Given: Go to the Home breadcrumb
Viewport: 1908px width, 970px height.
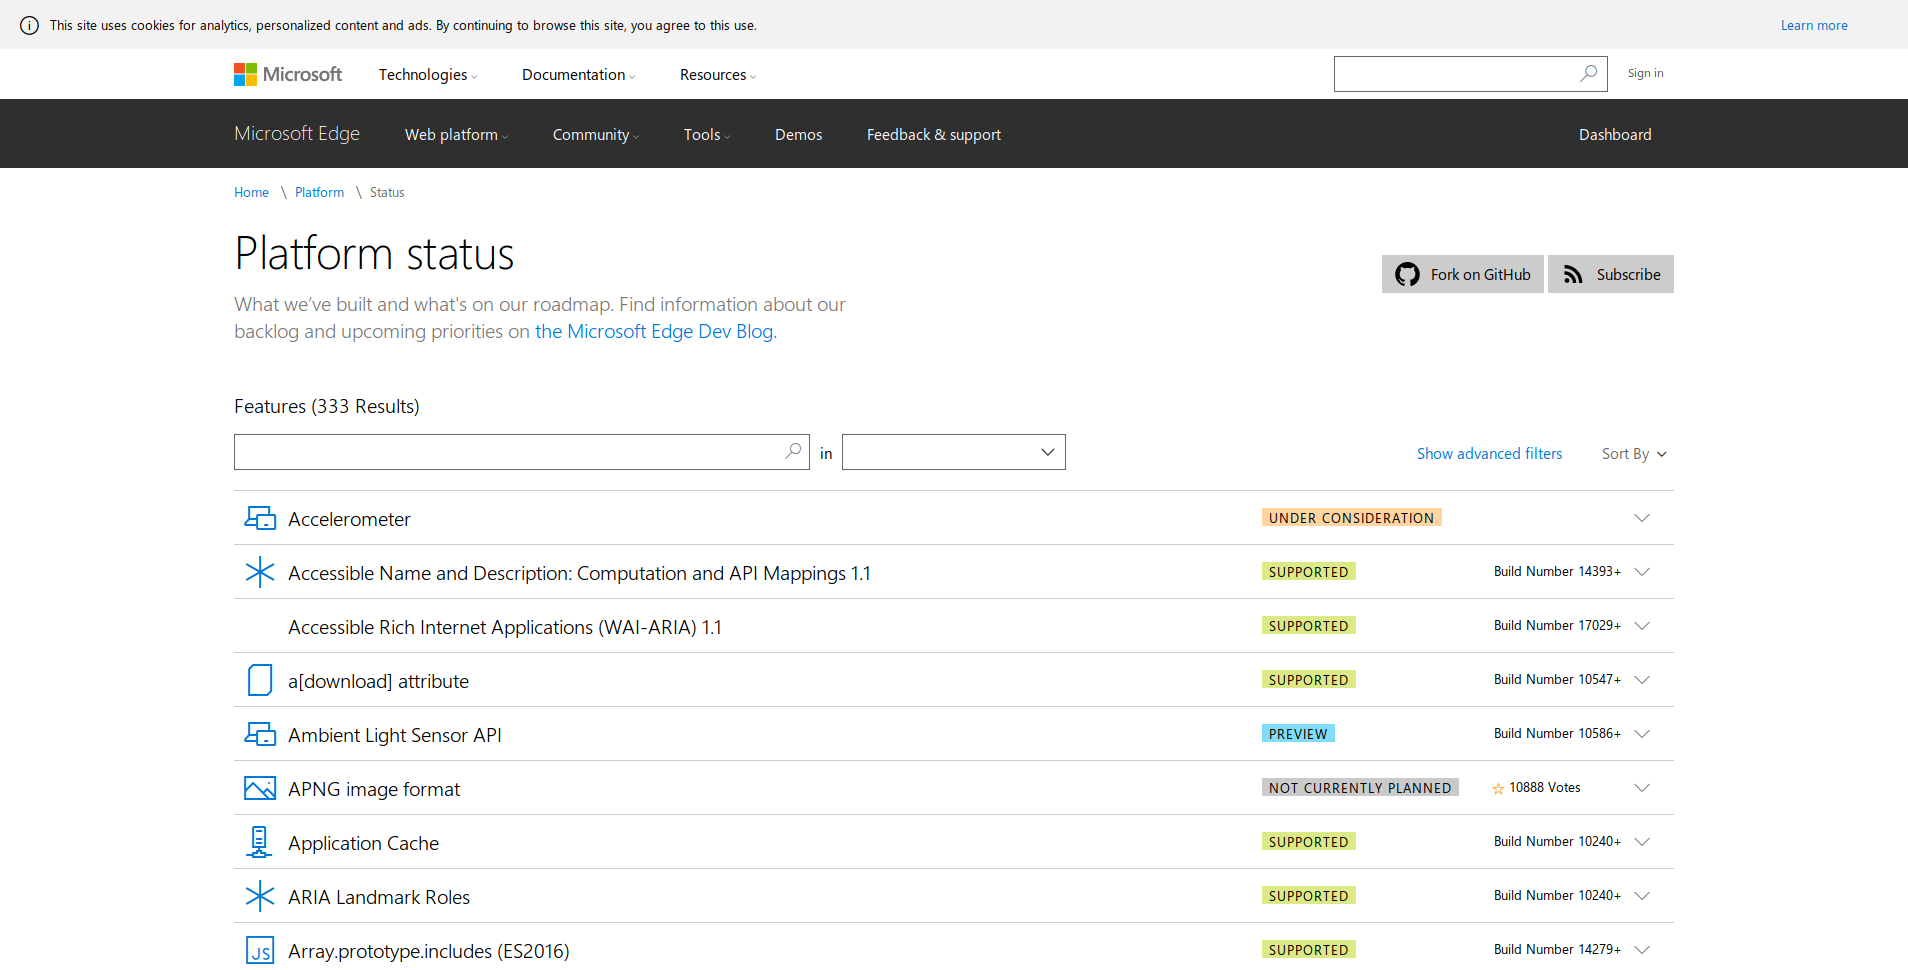Looking at the screenshot, I should [x=251, y=192].
